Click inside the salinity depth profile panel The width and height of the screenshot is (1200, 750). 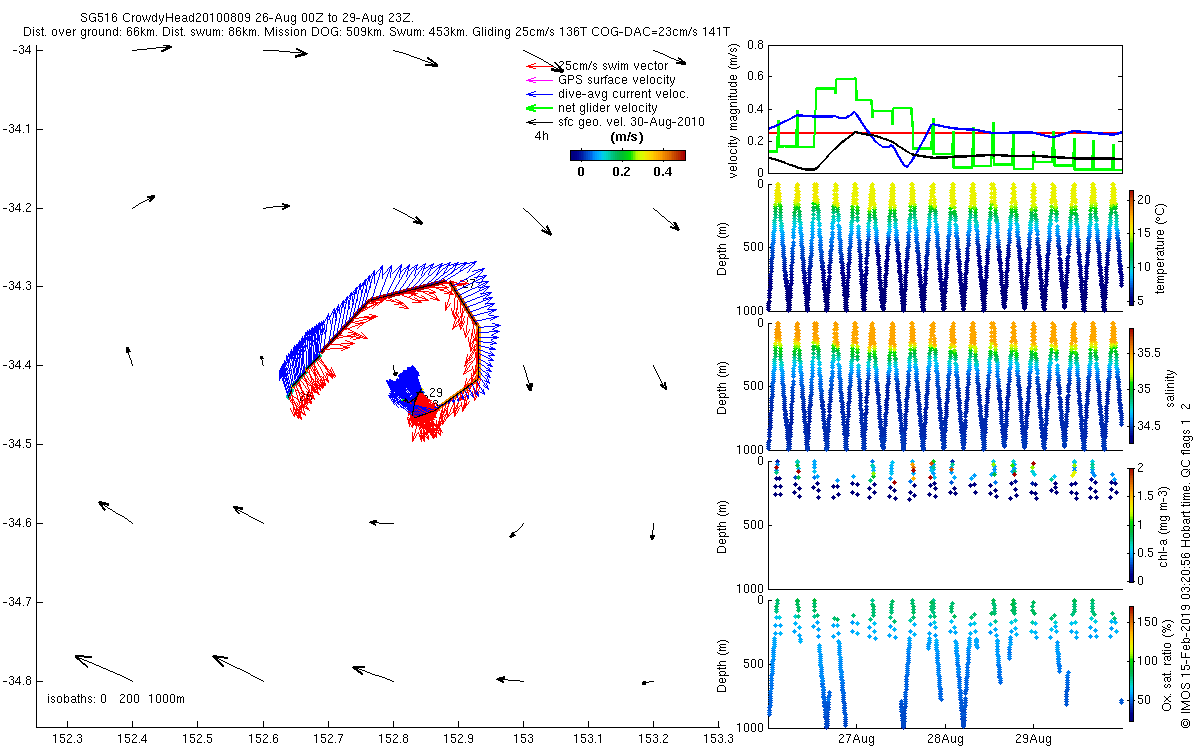pos(945,386)
